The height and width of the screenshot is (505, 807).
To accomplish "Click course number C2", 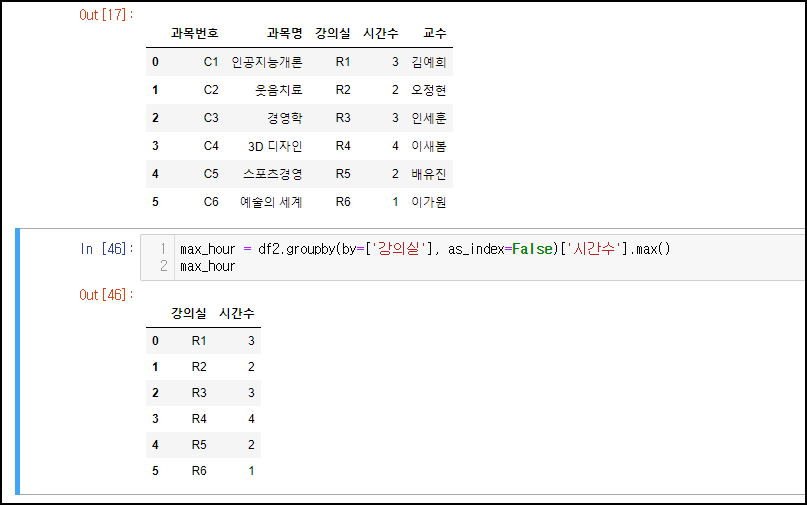I will click(x=211, y=90).
